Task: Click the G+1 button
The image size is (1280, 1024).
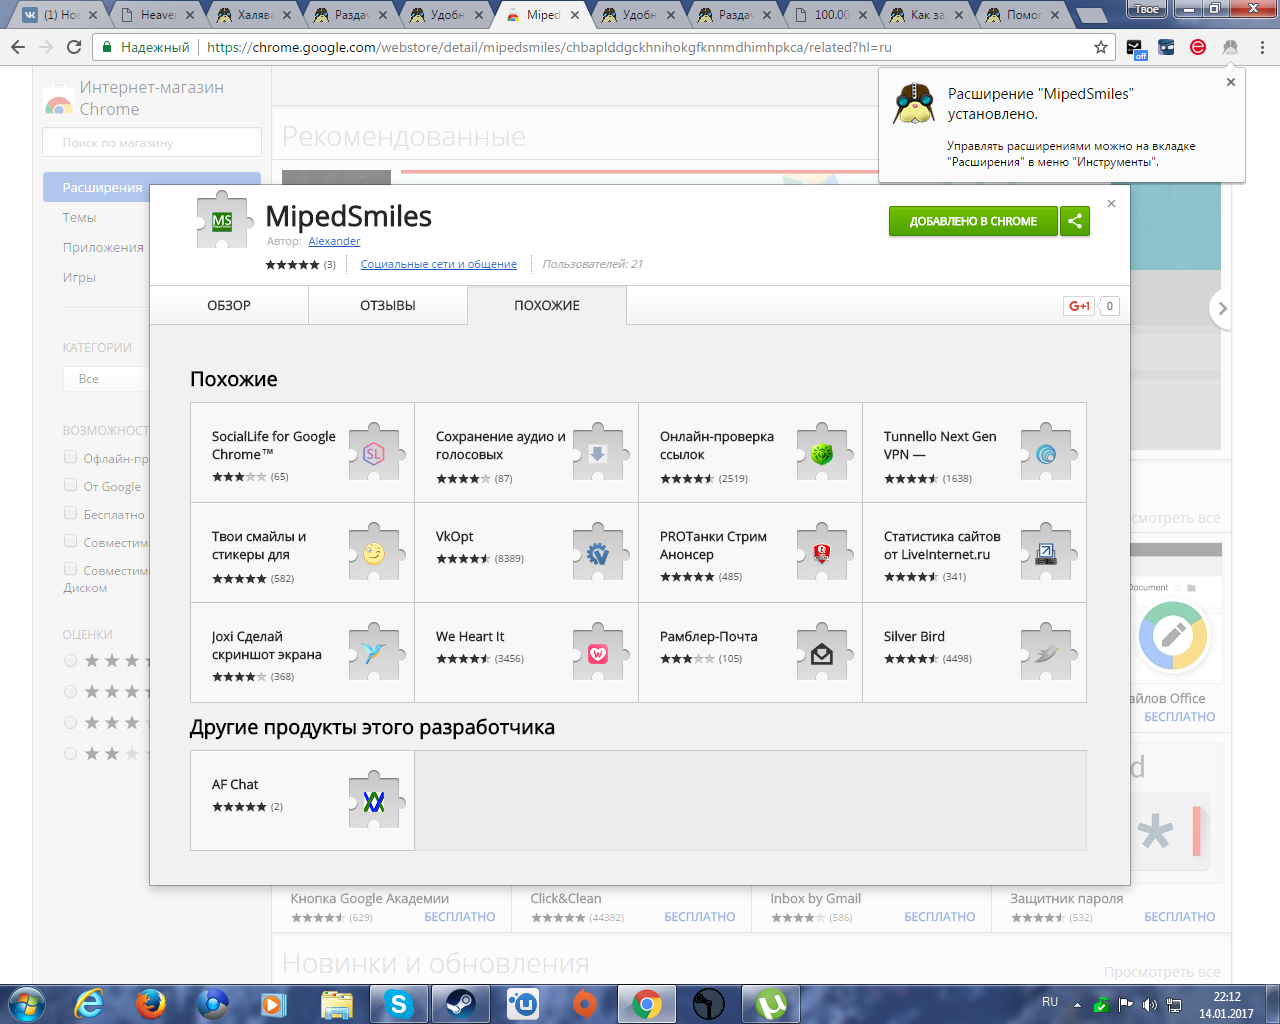Action: pos(1080,306)
